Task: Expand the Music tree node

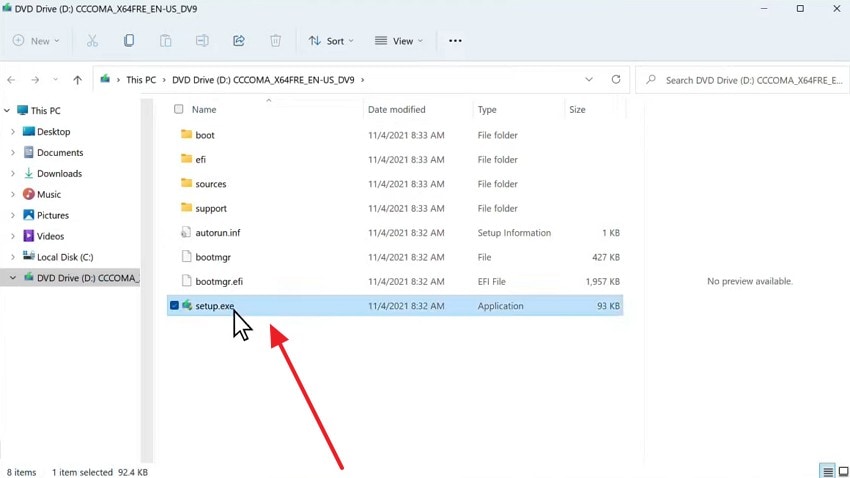Action: click(13, 194)
